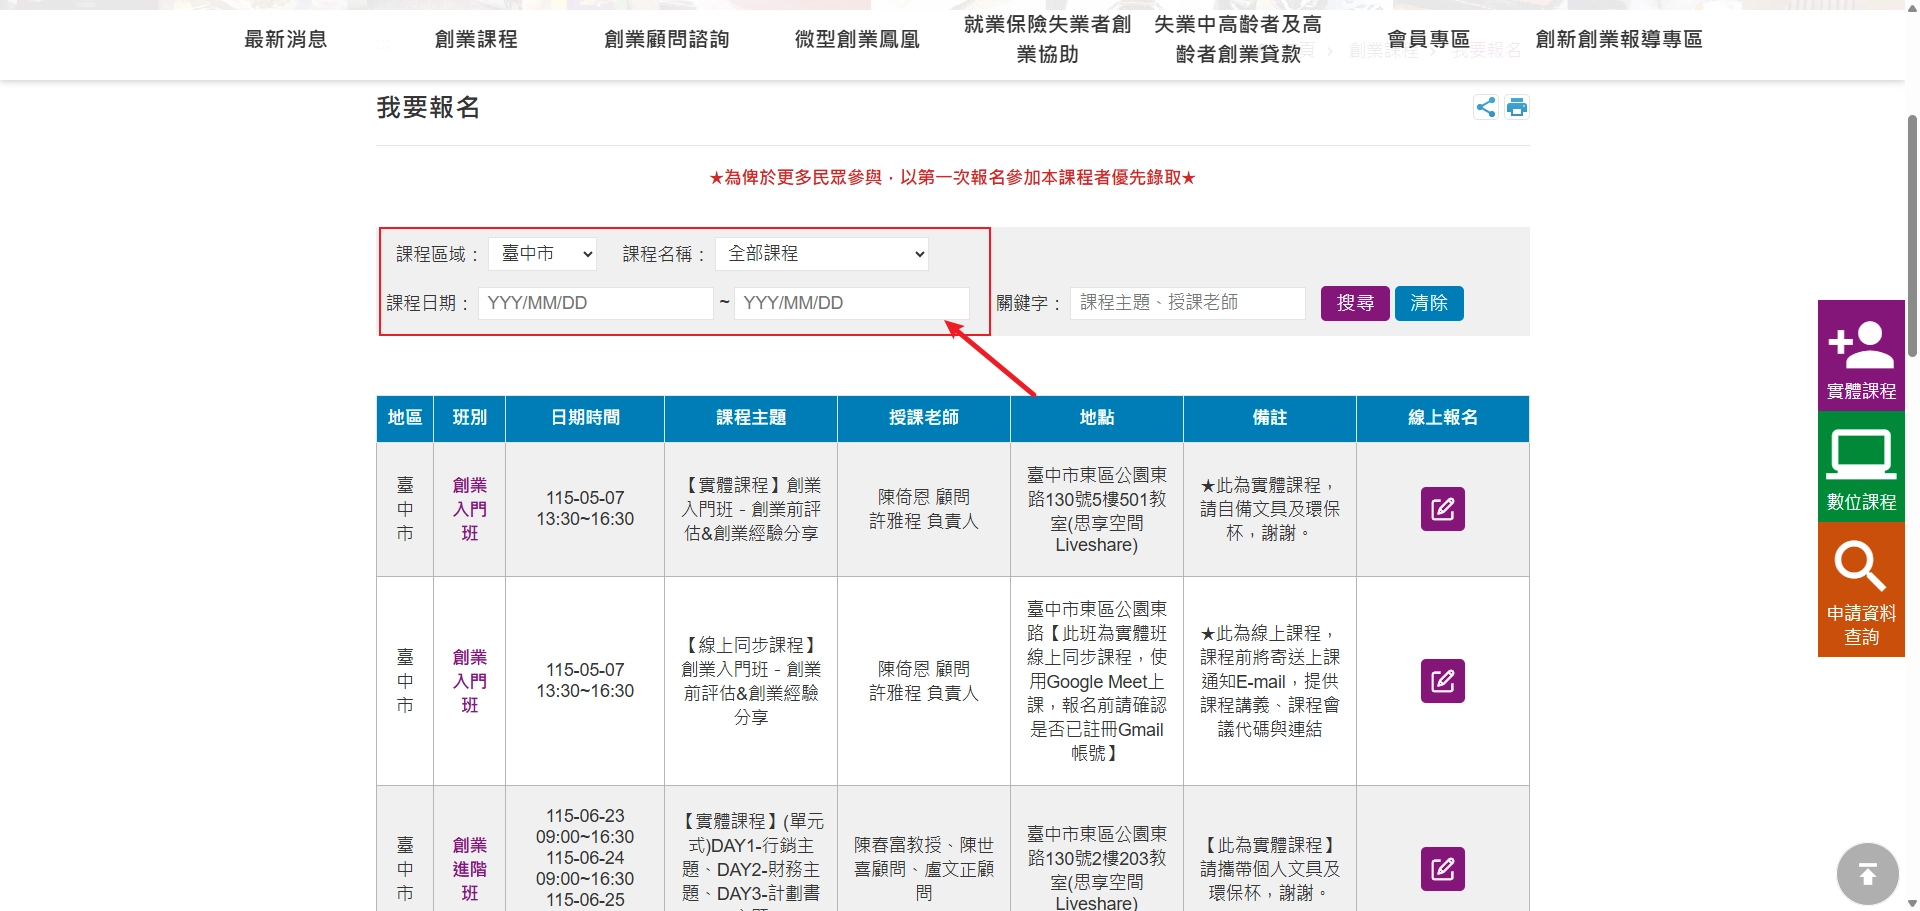
Task: Open the 會員專區 navigation menu
Action: (1428, 39)
